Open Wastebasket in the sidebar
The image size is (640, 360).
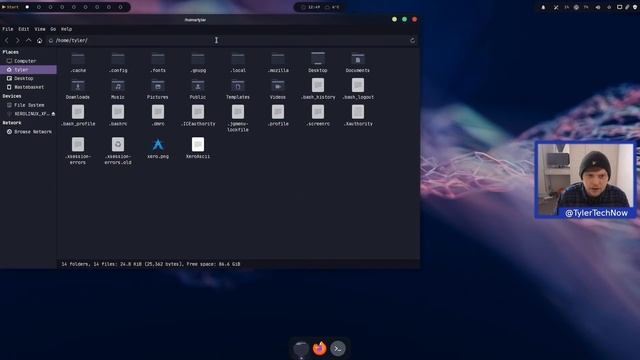pos(28,87)
